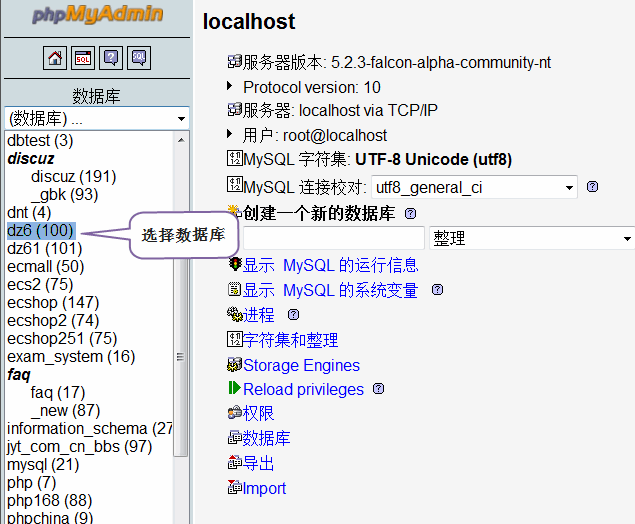Open the 整理 collation dropdown
The height and width of the screenshot is (524, 635).
tap(532, 238)
